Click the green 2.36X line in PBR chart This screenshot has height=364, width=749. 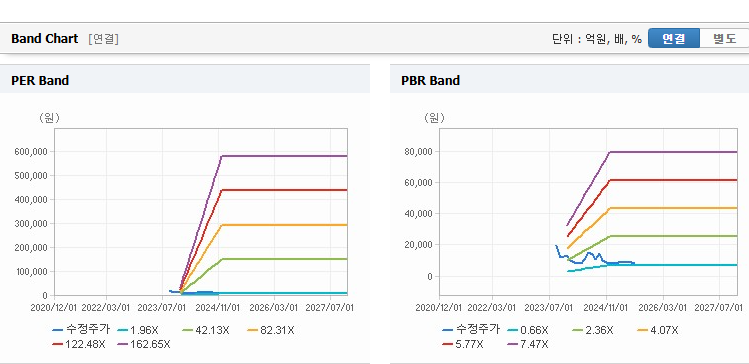pos(674,236)
